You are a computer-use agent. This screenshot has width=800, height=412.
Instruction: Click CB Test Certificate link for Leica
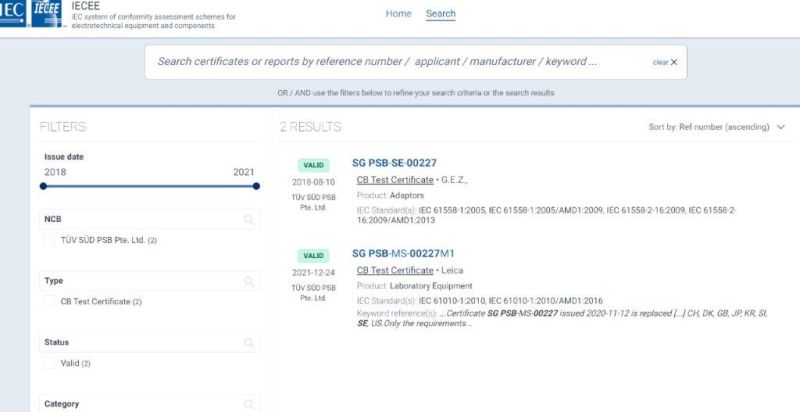[x=395, y=270]
